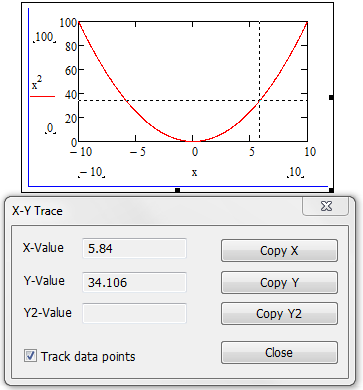Click the 40 tick label on y-axis
Screen dimensions: 363x390
click(71, 94)
